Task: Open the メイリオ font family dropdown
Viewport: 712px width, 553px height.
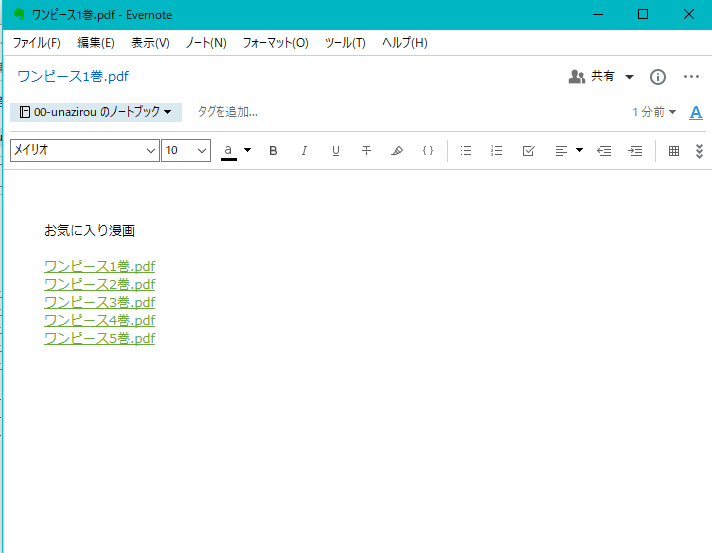Action: 85,150
